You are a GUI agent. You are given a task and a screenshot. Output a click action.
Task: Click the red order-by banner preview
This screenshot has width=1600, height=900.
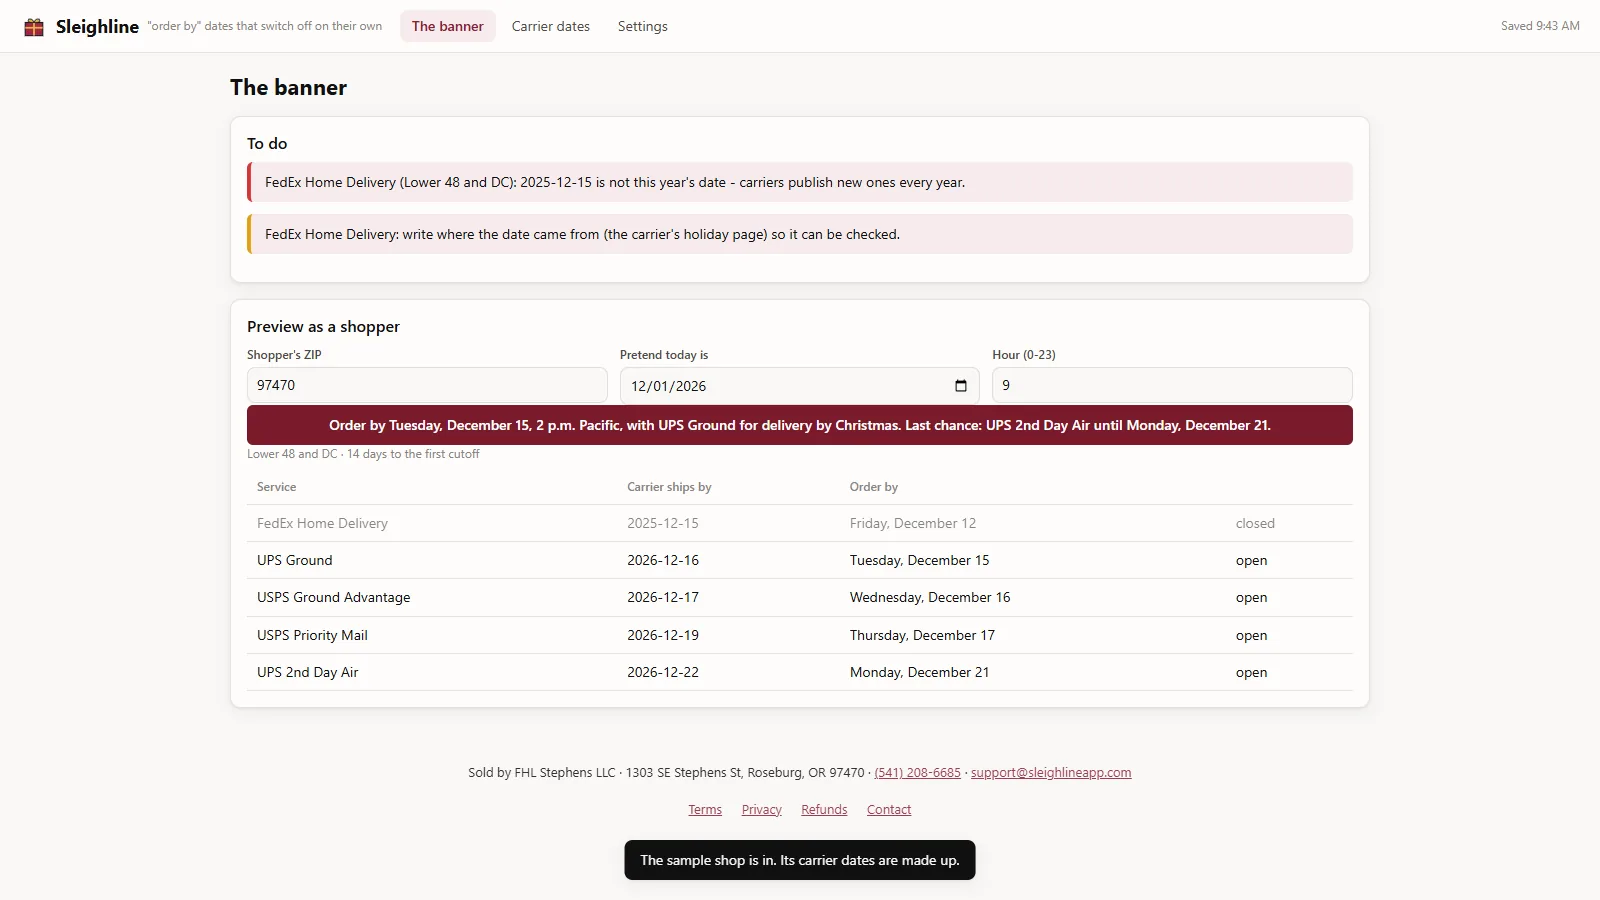coord(800,425)
